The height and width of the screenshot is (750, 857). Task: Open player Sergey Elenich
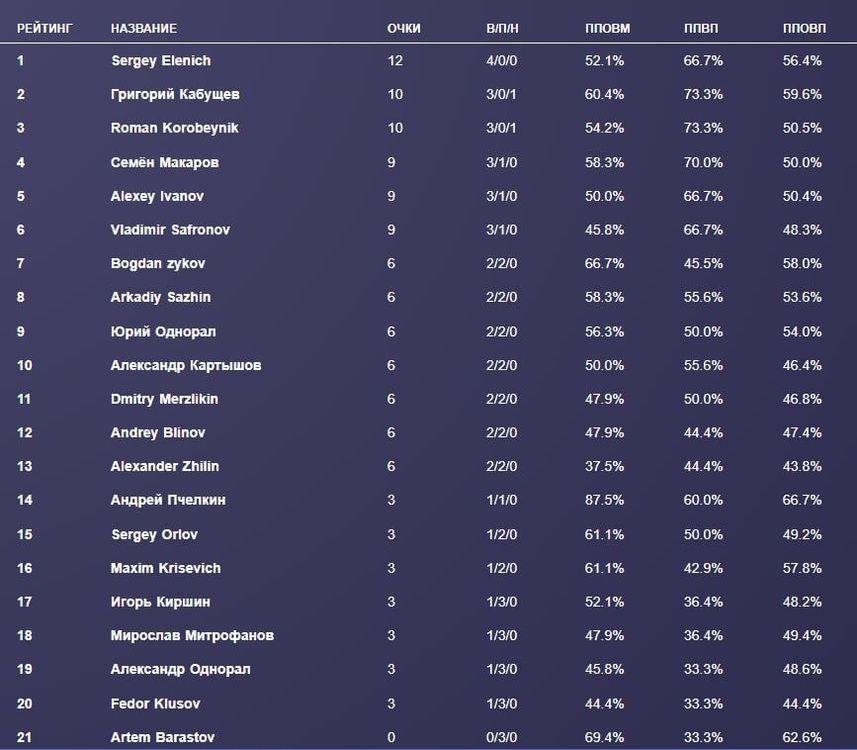161,61
